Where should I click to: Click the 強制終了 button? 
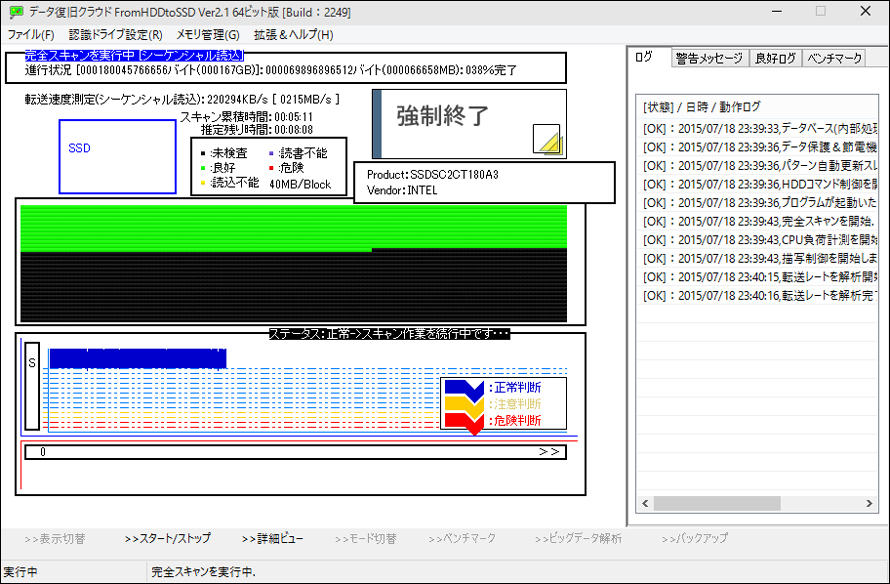(469, 124)
